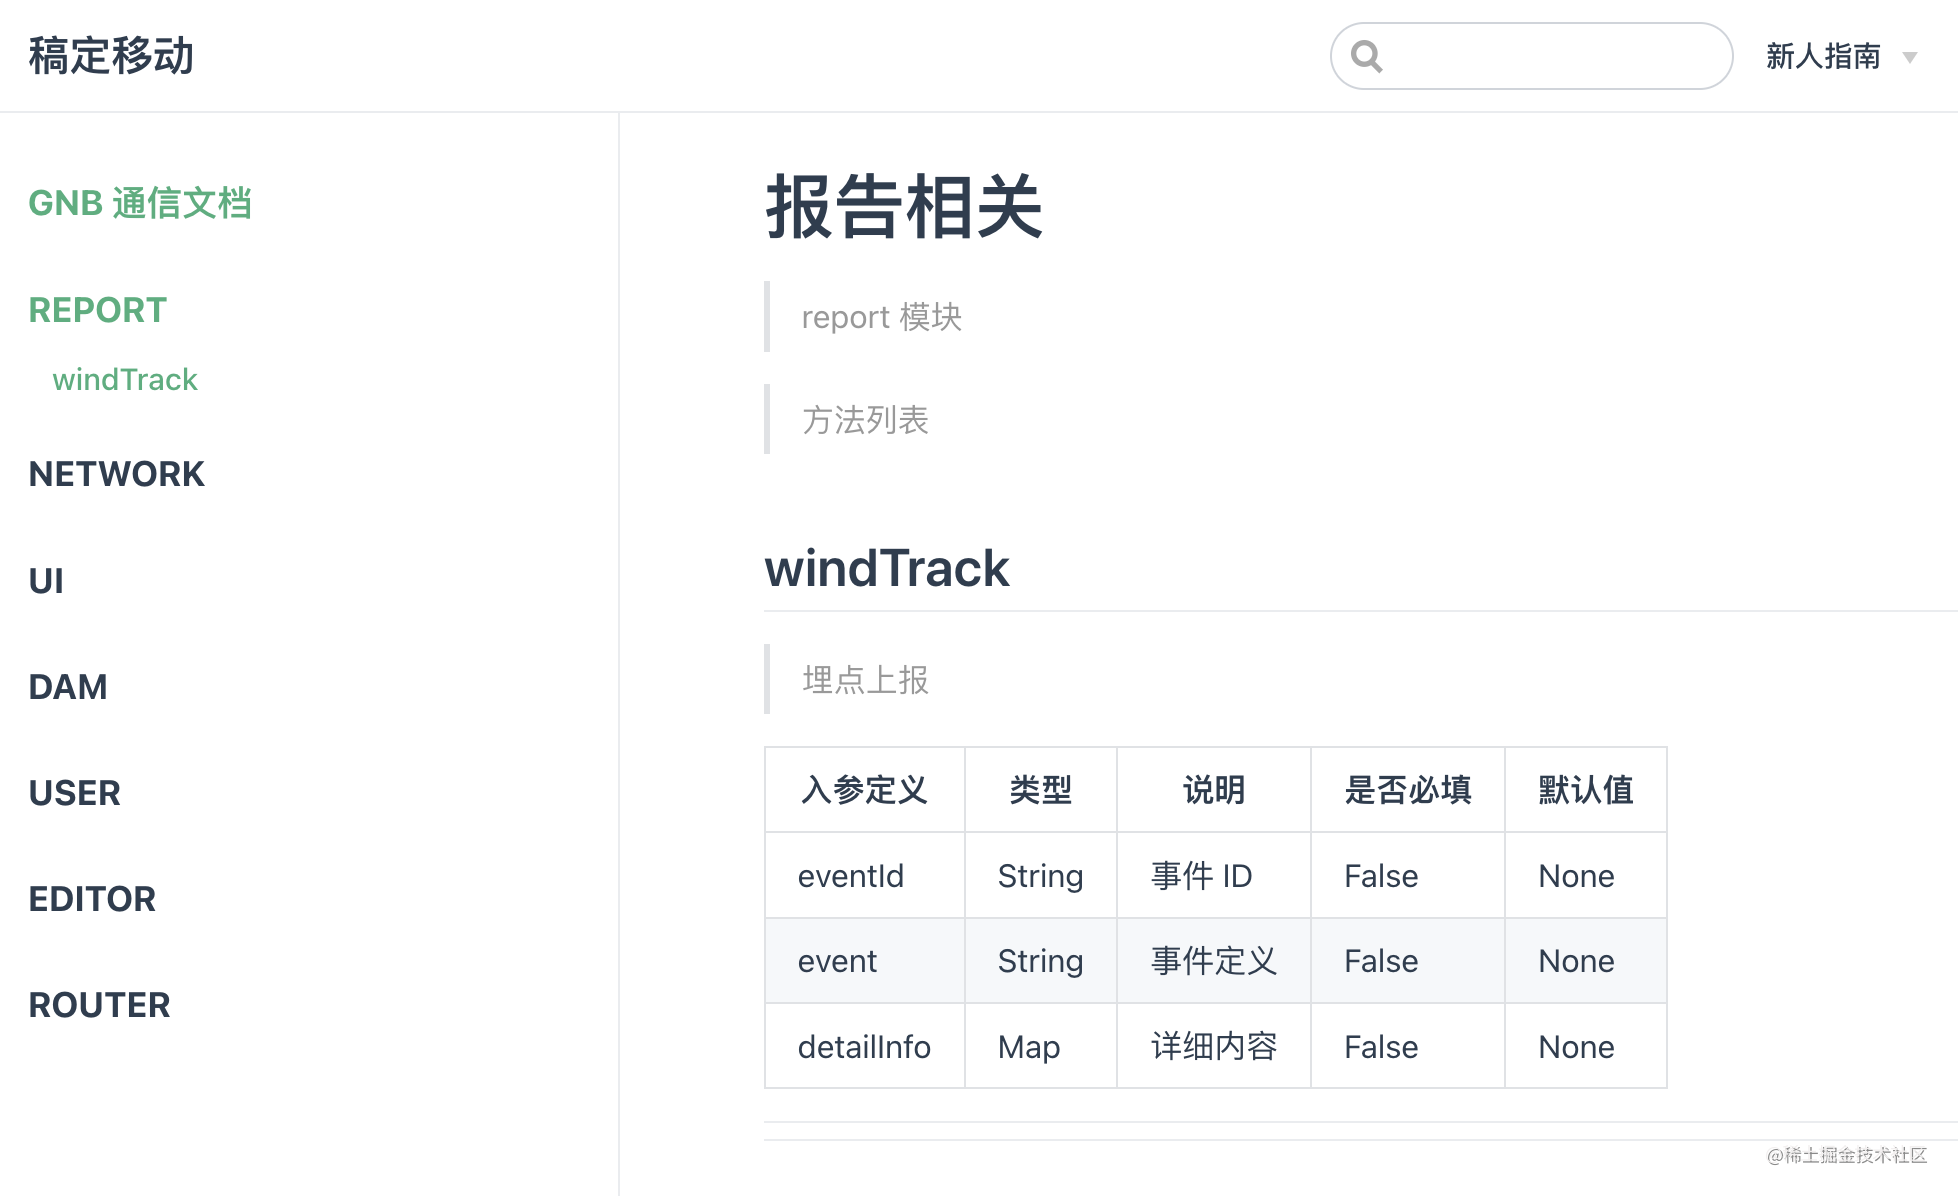Open the ROUTER sidebar section
The image size is (1958, 1196).
99,1005
